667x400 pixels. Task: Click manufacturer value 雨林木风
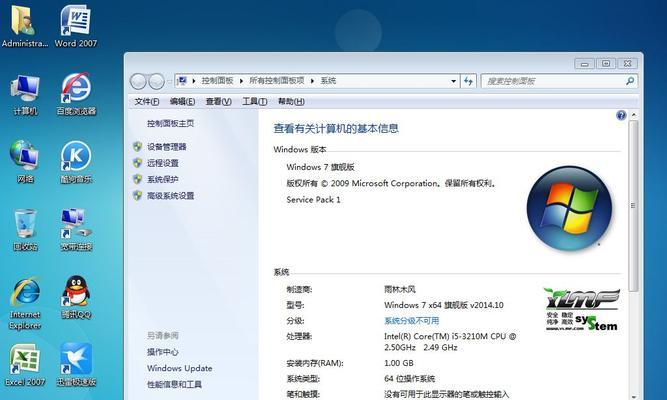coord(399,289)
